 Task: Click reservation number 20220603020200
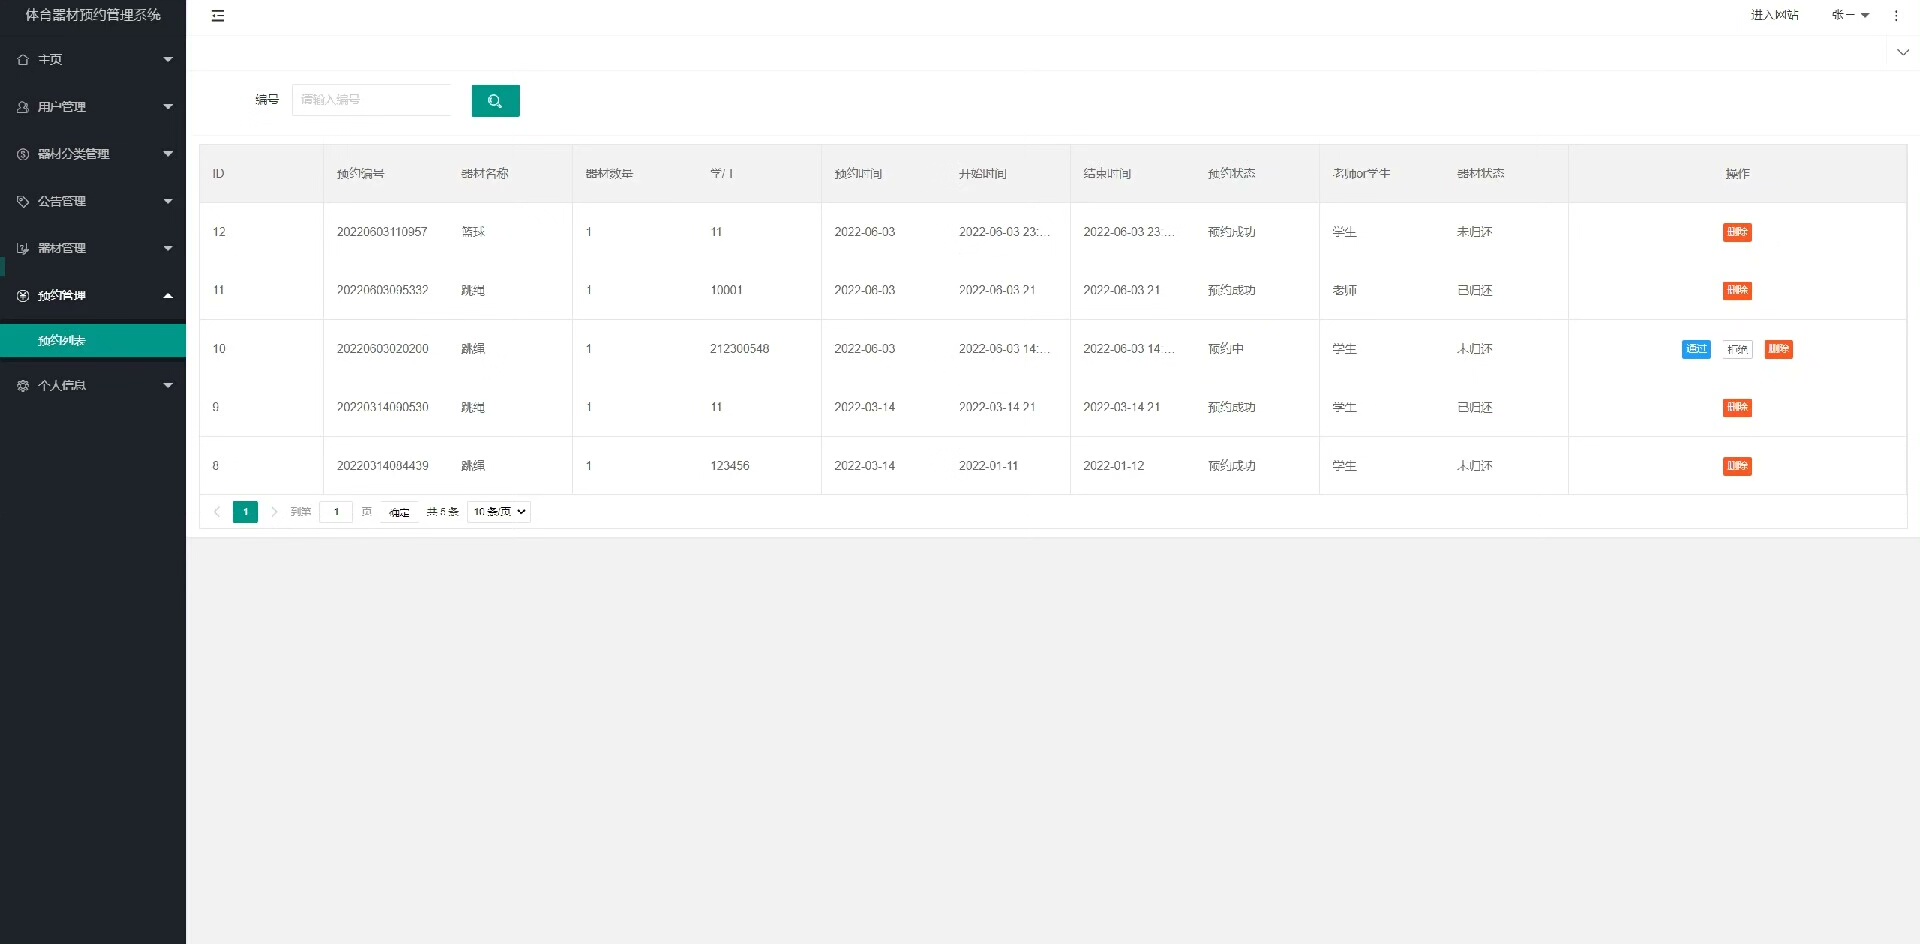coord(382,349)
